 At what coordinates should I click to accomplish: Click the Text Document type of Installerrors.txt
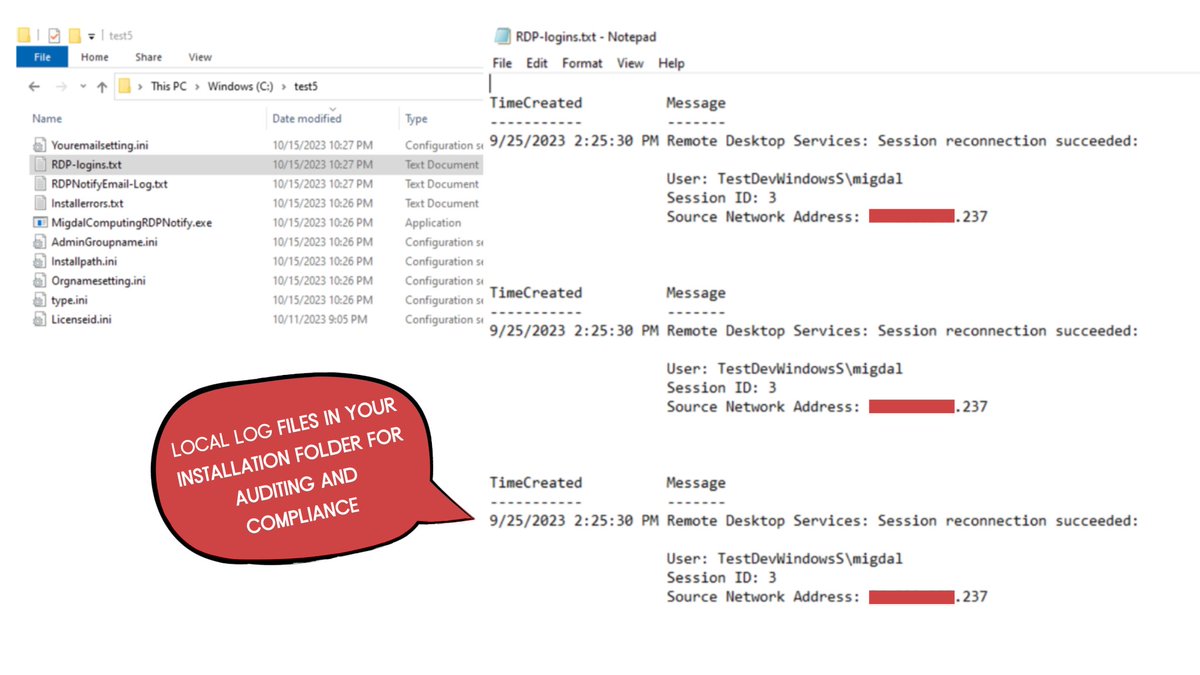click(441, 203)
